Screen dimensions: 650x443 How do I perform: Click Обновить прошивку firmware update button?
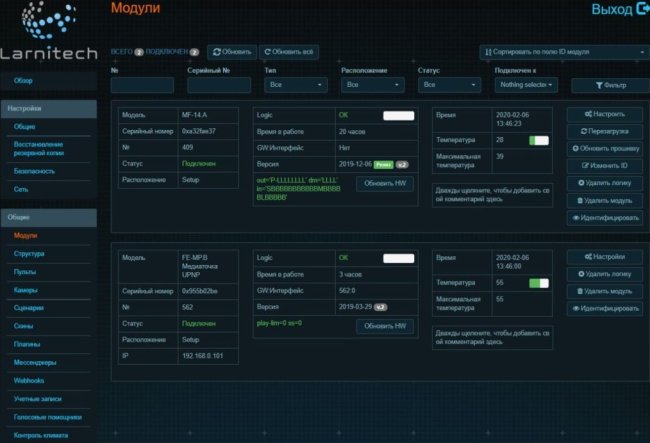point(604,149)
